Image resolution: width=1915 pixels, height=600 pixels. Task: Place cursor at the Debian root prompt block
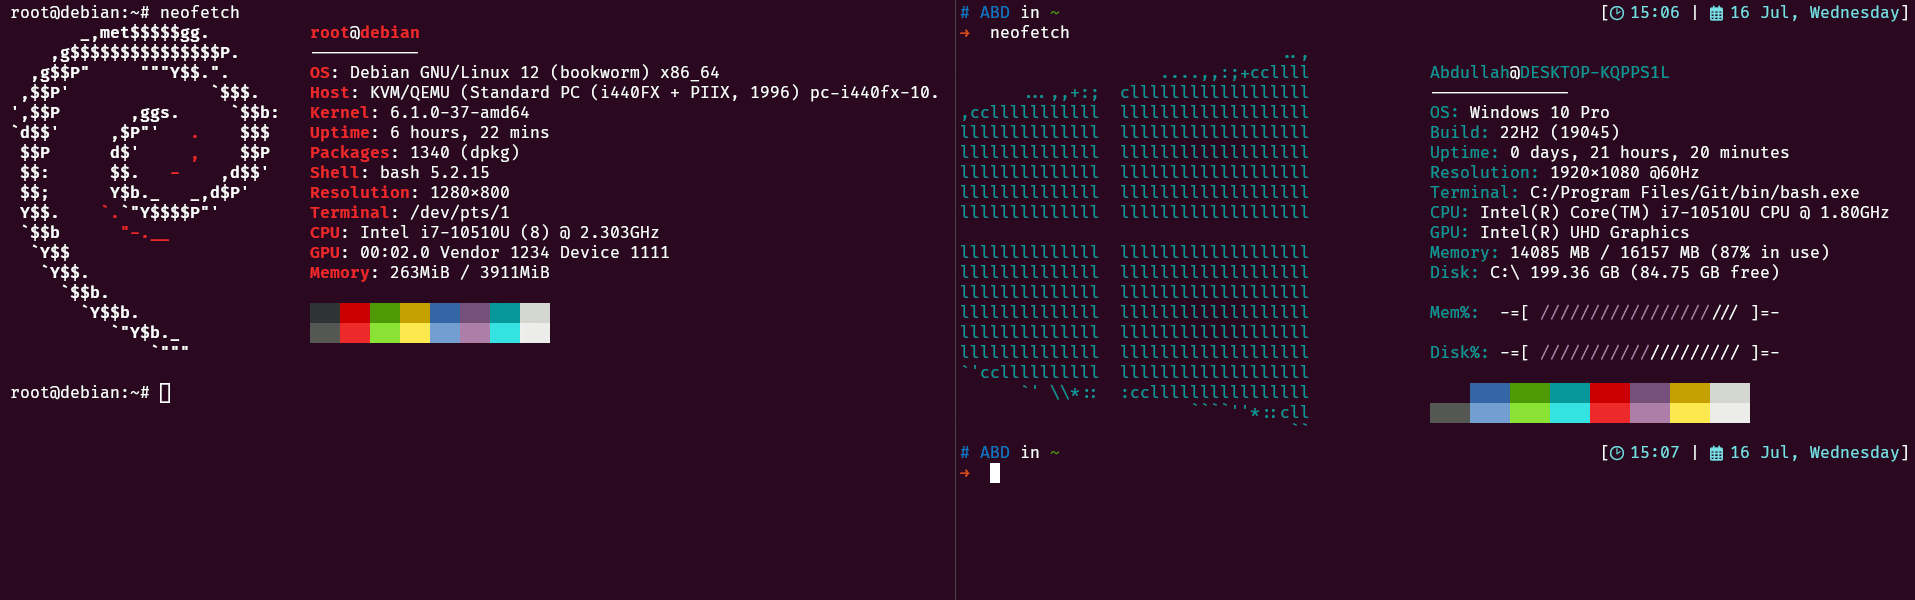[165, 393]
